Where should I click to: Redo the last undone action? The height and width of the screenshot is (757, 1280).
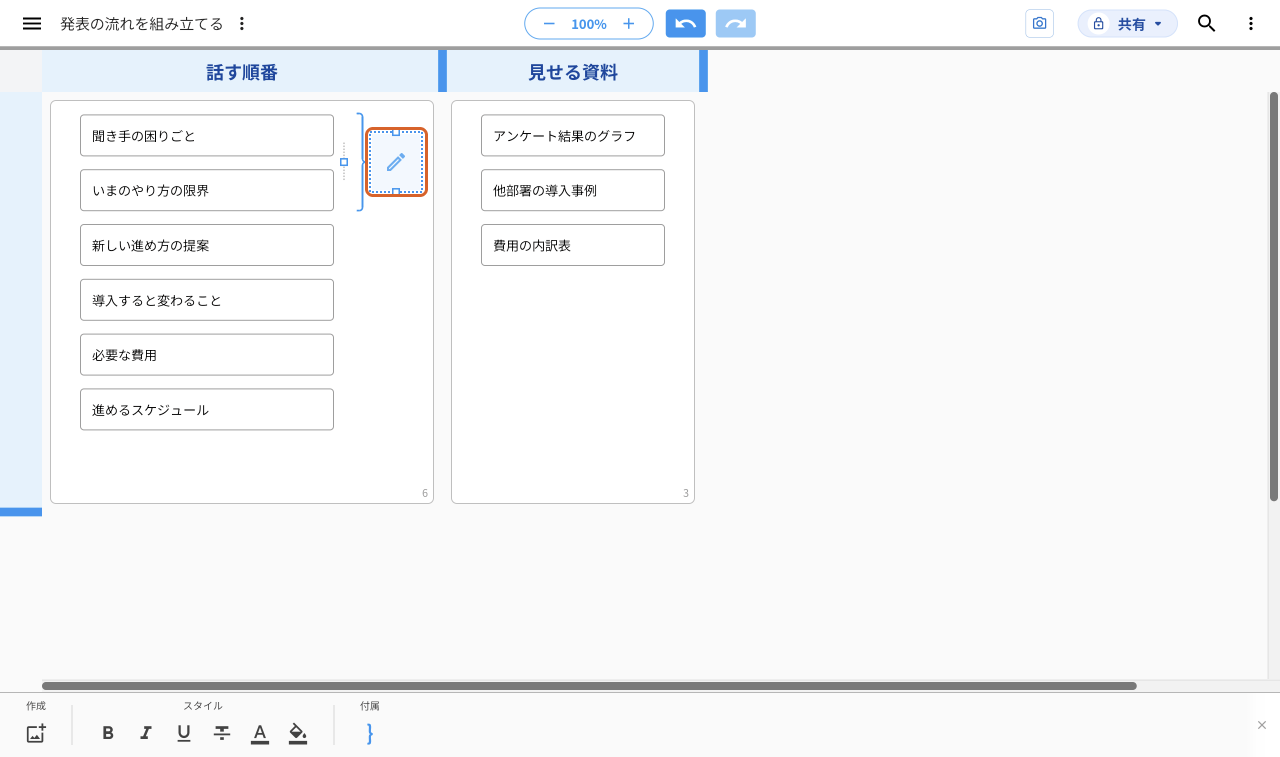point(736,24)
